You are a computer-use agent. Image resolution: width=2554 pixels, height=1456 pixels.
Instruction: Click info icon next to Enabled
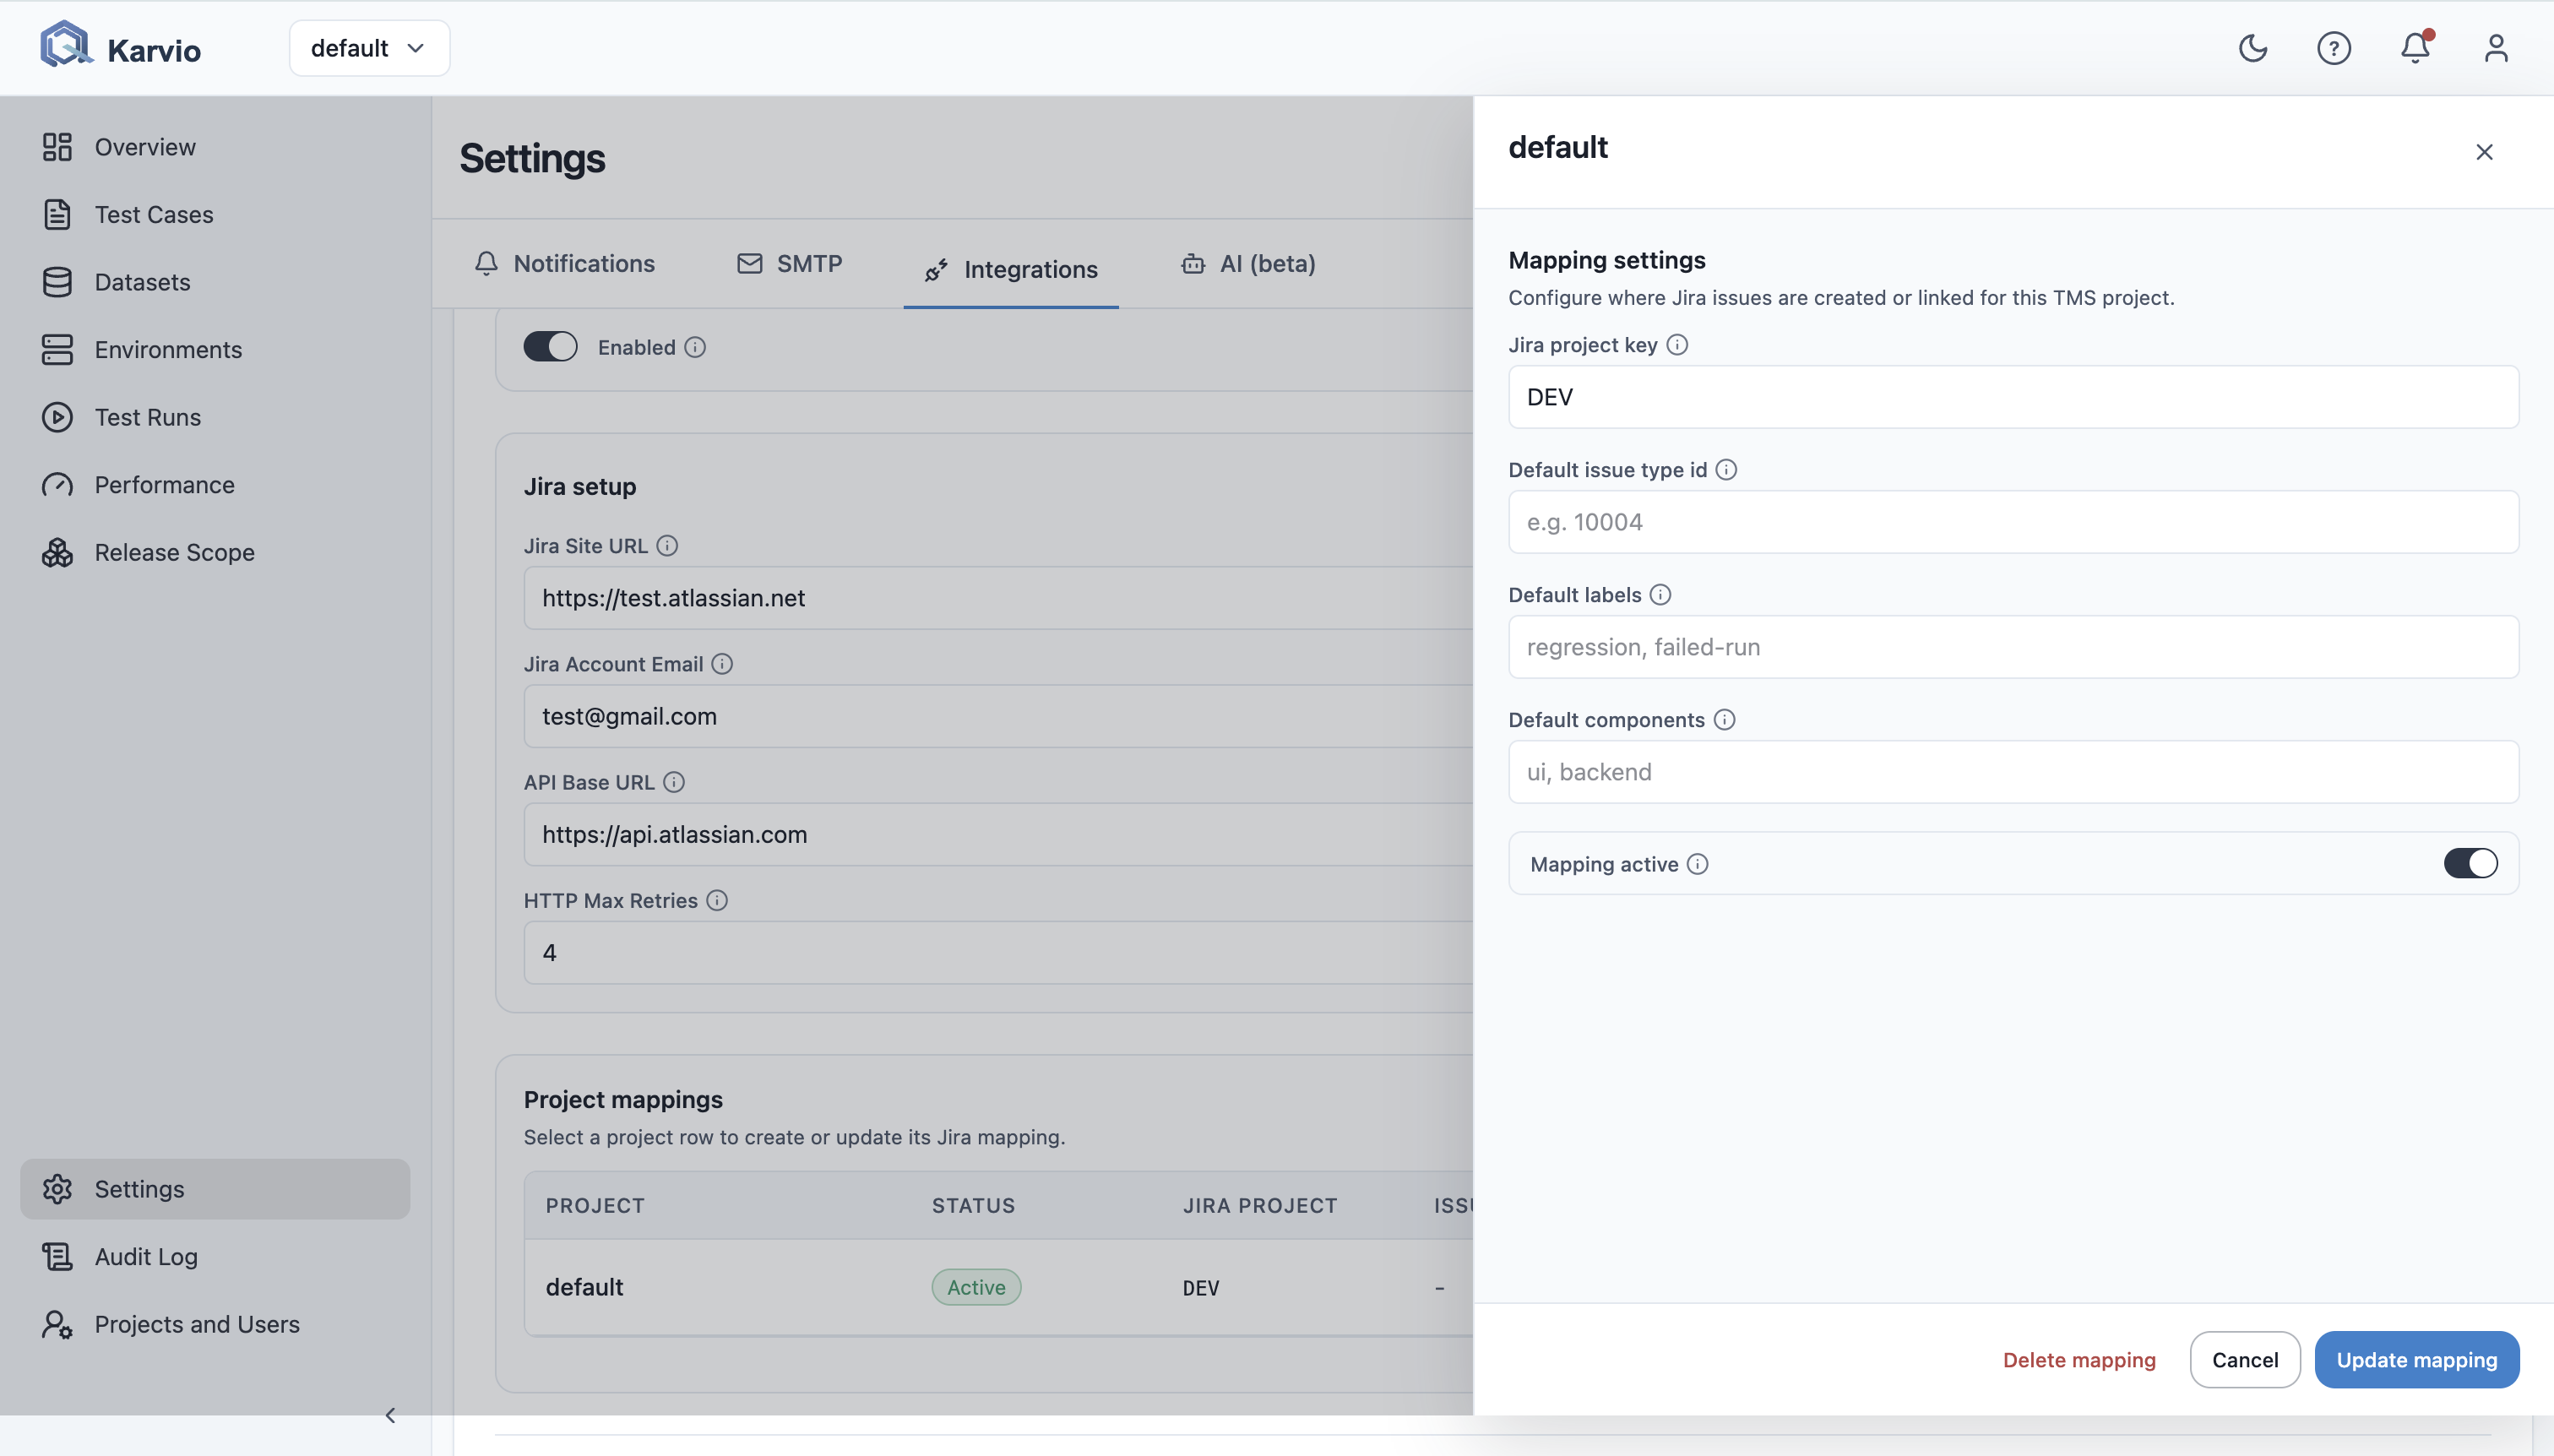tap(695, 347)
